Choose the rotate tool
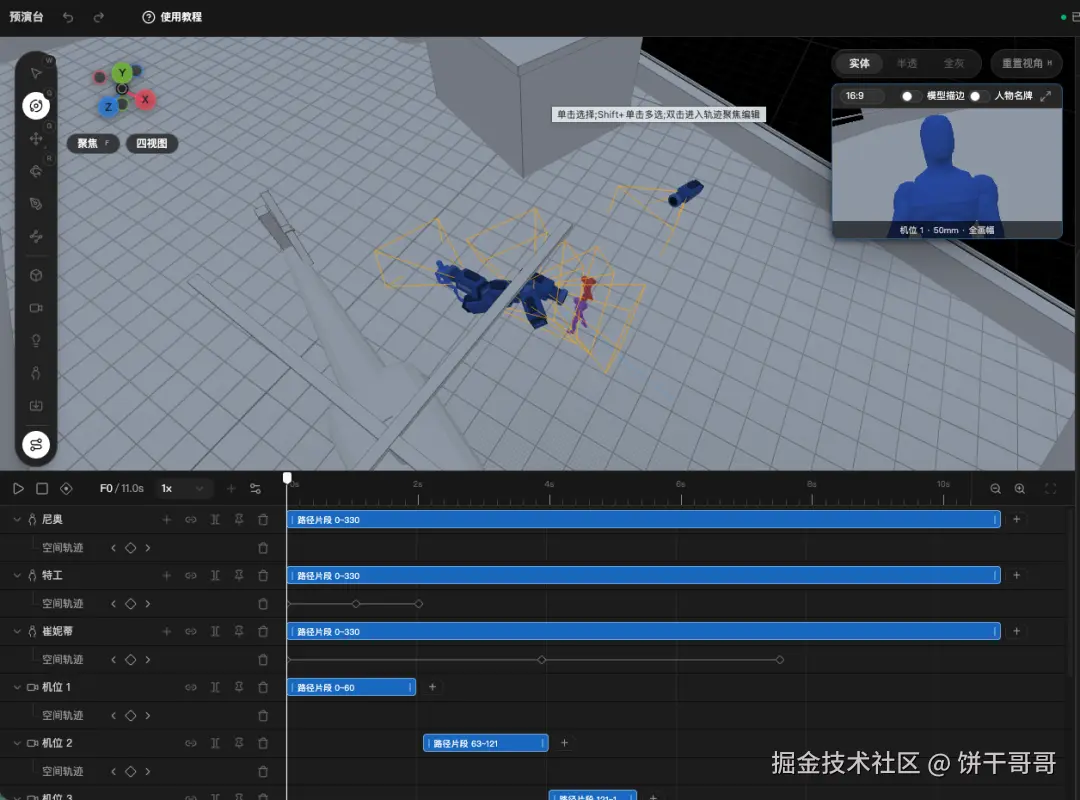Image resolution: width=1080 pixels, height=800 pixels. click(36, 171)
